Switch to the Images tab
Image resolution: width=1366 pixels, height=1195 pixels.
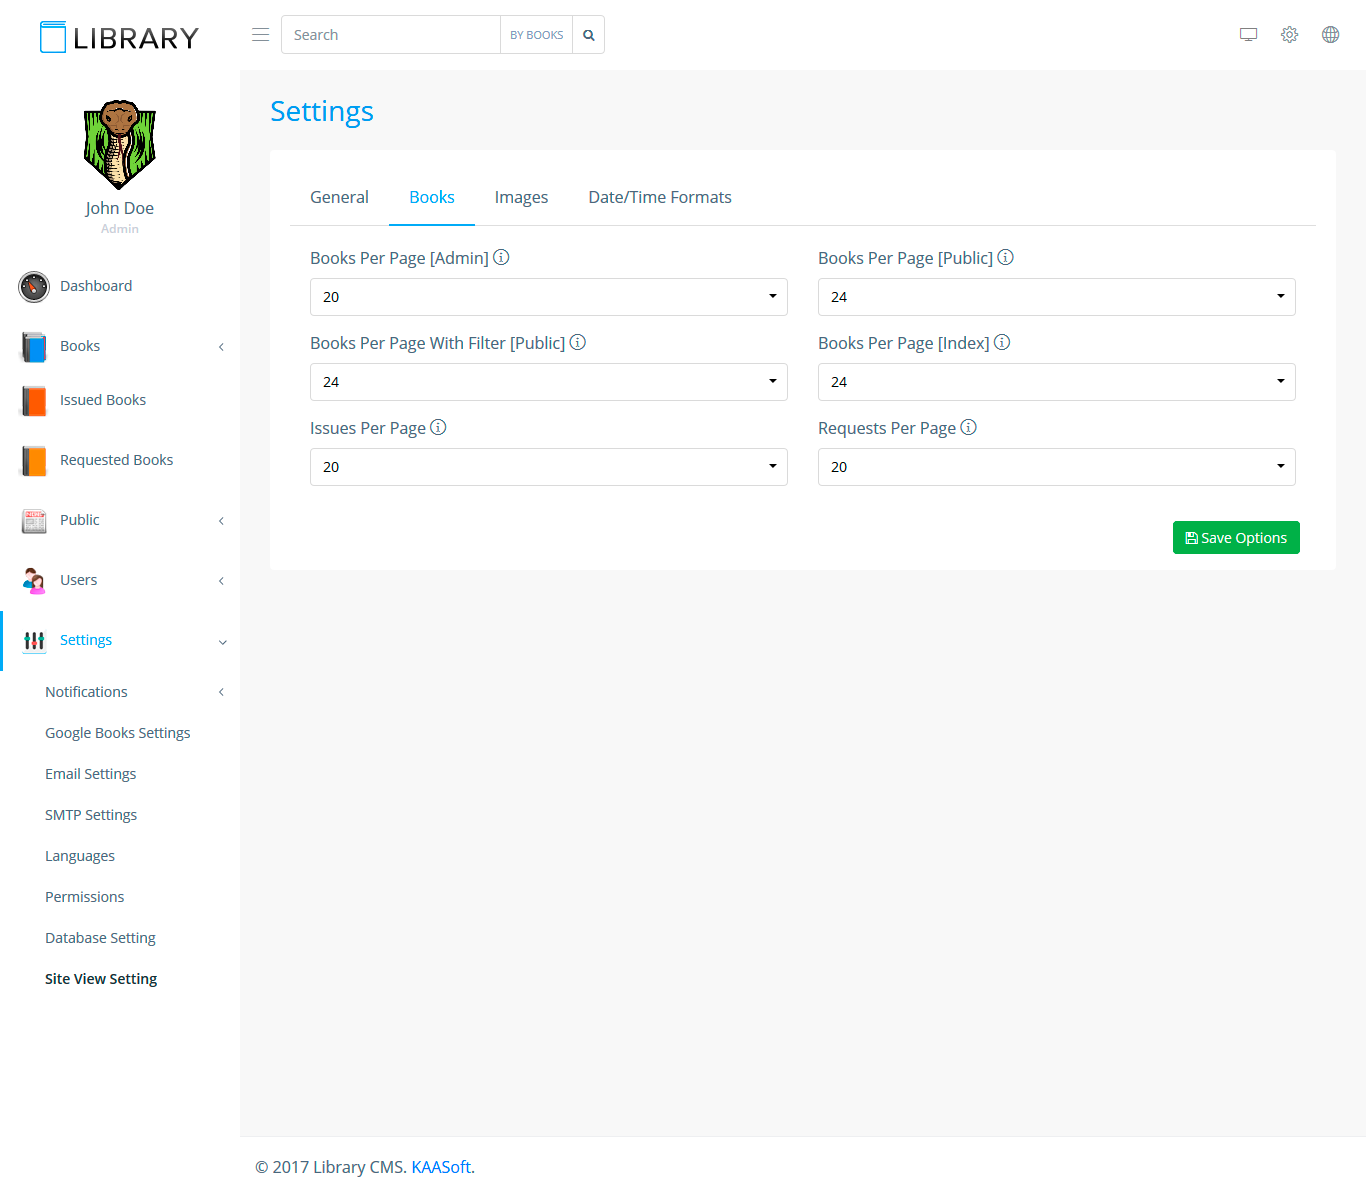coord(521,198)
